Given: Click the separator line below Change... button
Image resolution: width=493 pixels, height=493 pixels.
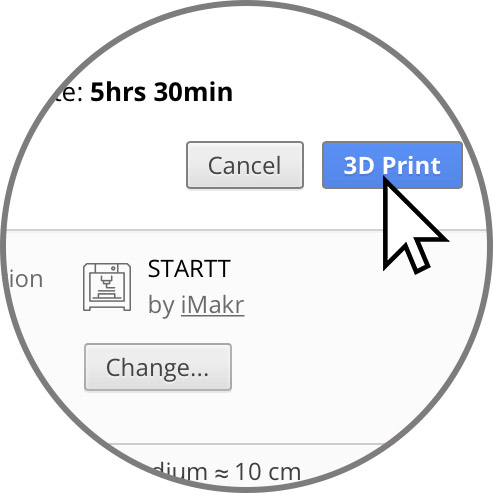Looking at the screenshot, I should (247, 444).
